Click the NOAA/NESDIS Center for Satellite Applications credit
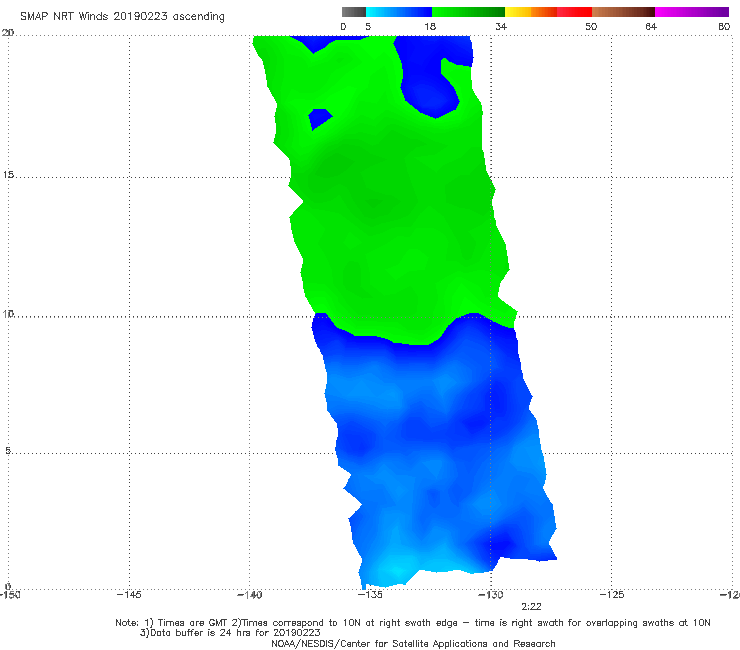Screen dimensions: 740x650 click(x=413, y=643)
